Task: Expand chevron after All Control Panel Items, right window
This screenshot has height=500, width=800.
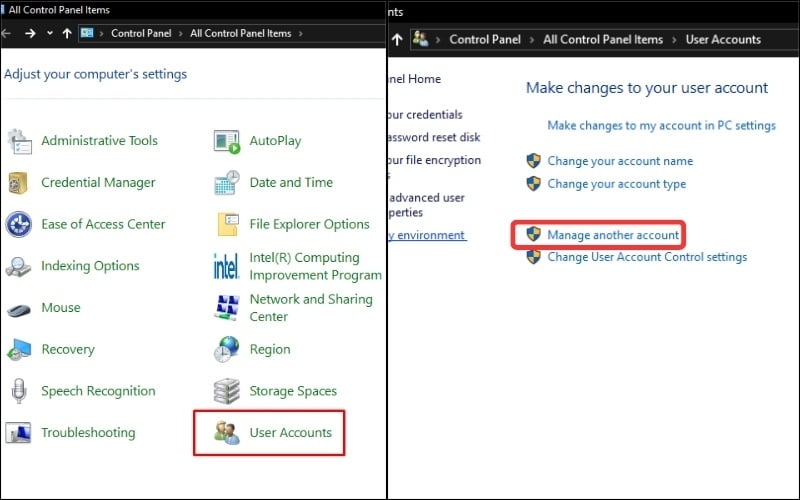Action: point(674,40)
